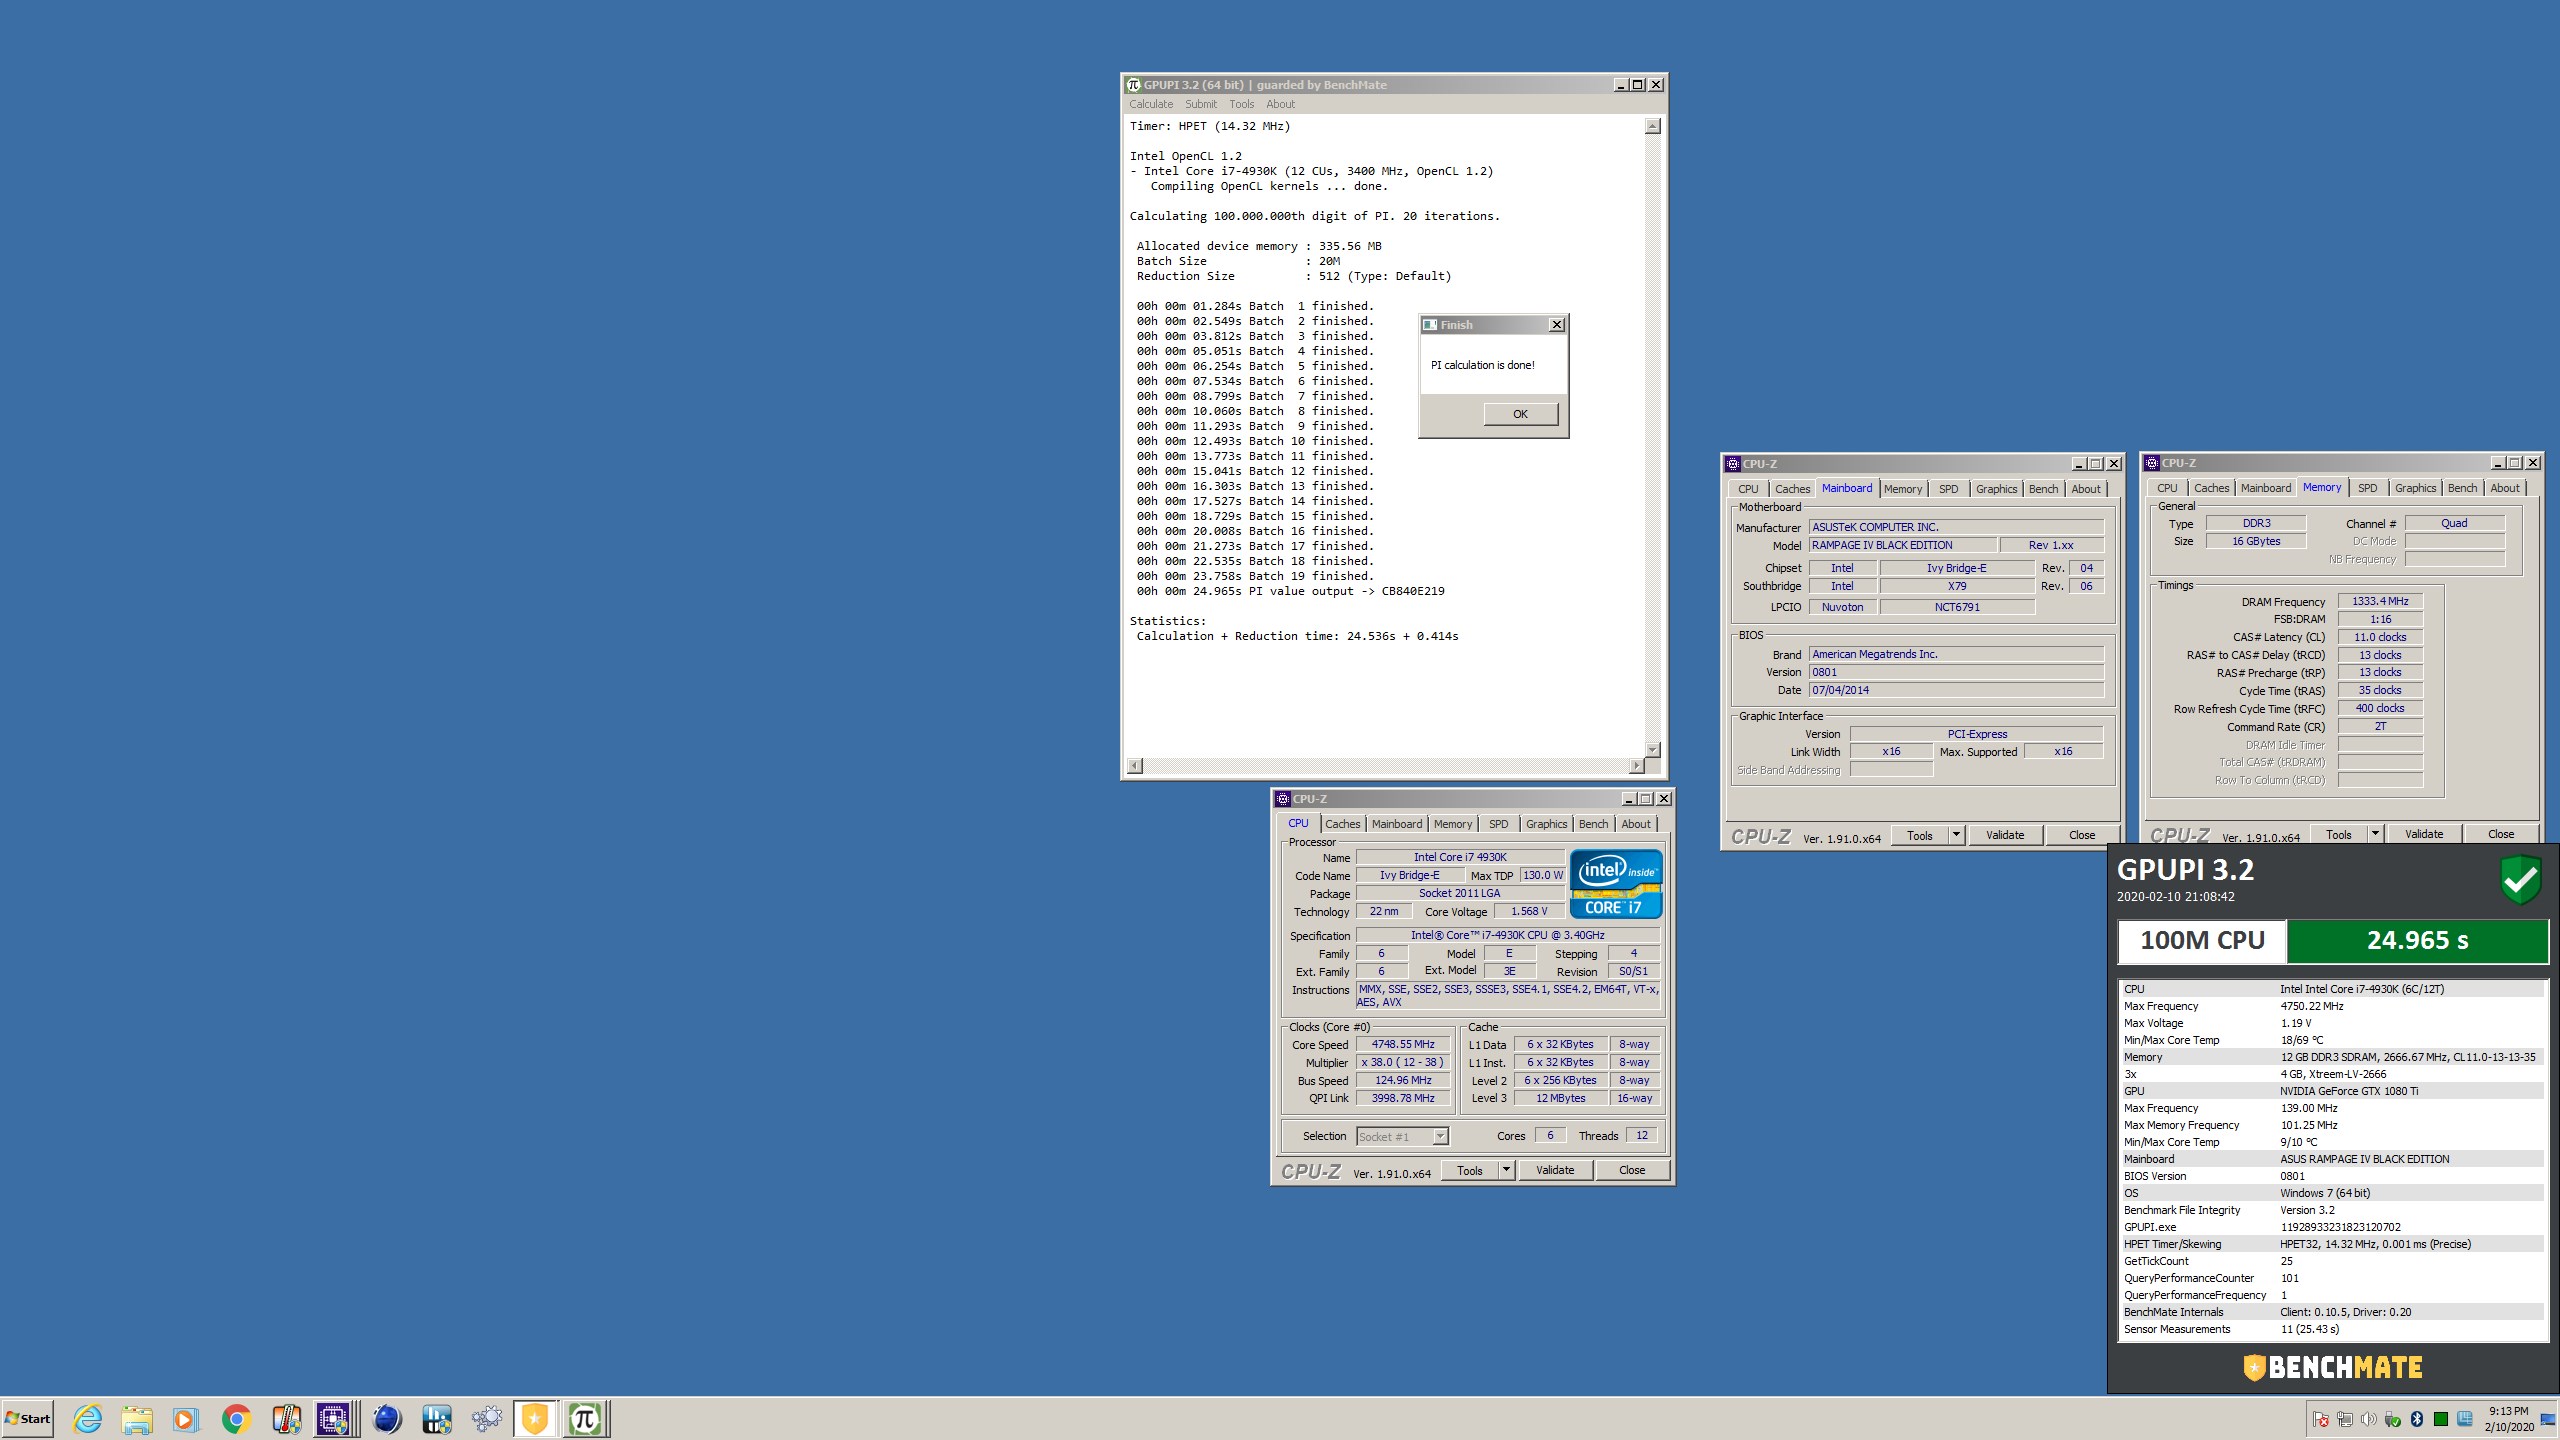
Task: Switch to Graphics tab in CPU-Z Memory window
Action: 2415,488
